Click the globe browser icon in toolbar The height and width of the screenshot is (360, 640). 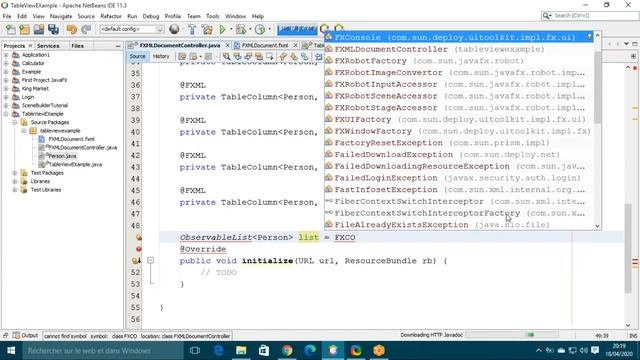(174, 29)
